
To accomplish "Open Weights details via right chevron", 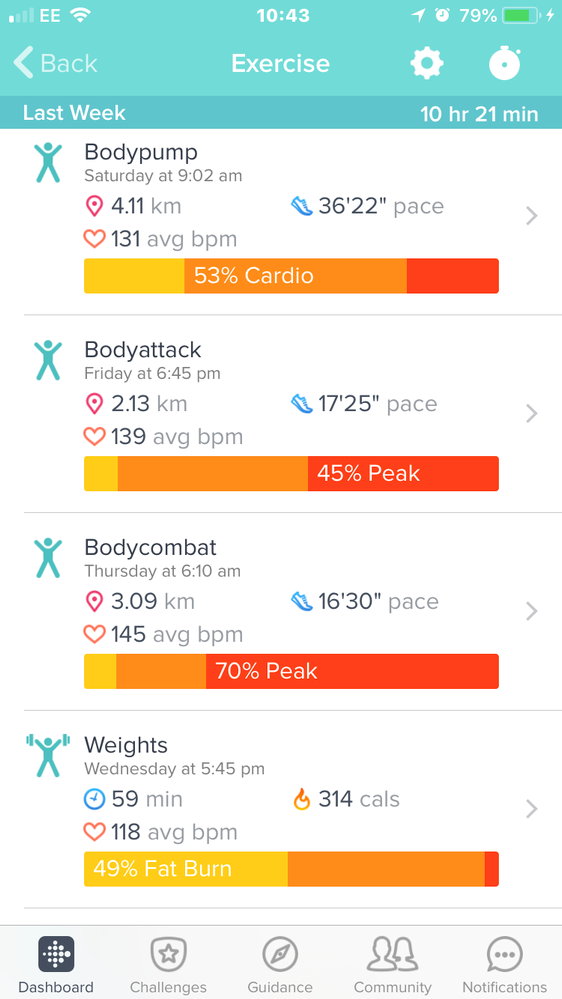I will (x=532, y=809).
